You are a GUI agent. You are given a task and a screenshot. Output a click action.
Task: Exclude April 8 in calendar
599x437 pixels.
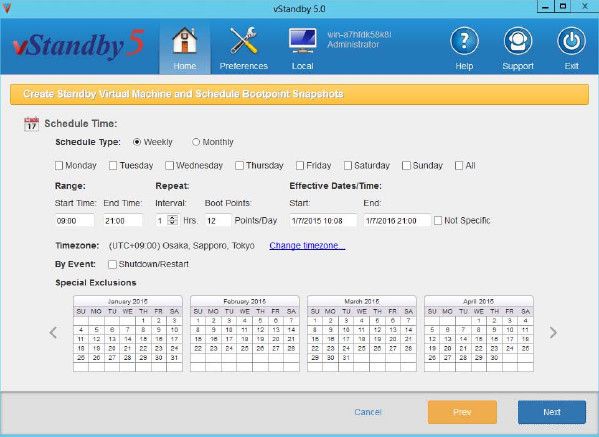pyautogui.click(x=479, y=330)
